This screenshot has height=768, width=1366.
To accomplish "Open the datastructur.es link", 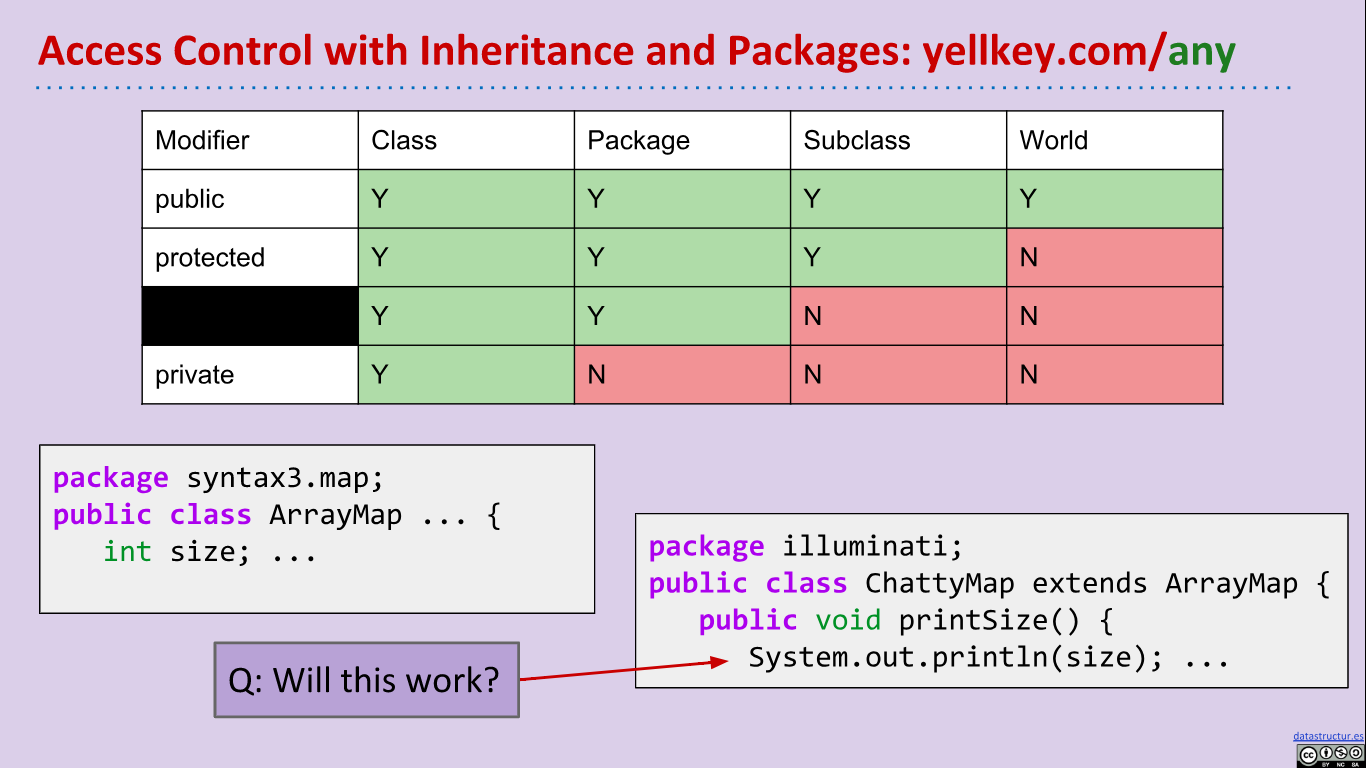I will pos(1328,736).
